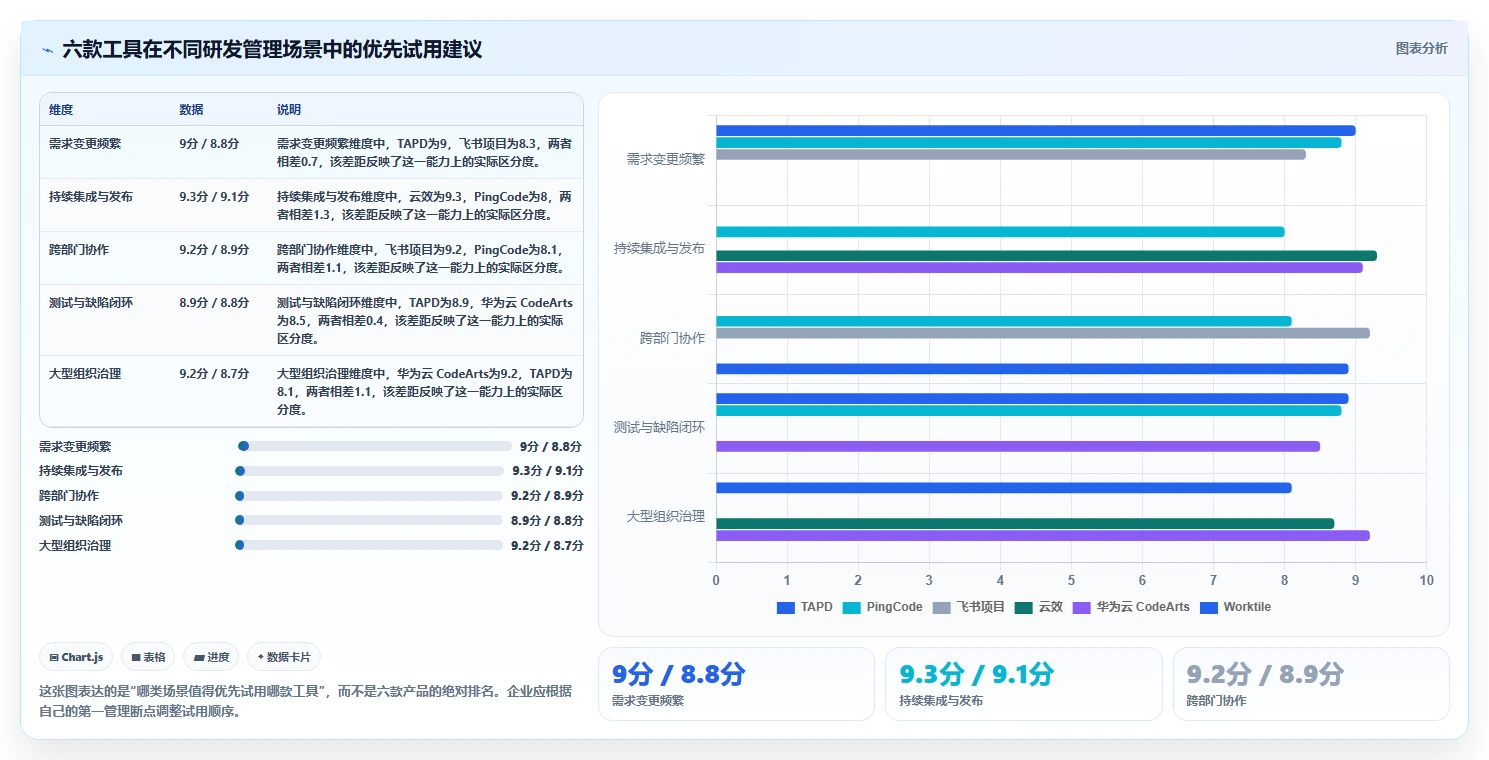
Task: Toggle the Worktile legend color swatch
Action: 1208,607
